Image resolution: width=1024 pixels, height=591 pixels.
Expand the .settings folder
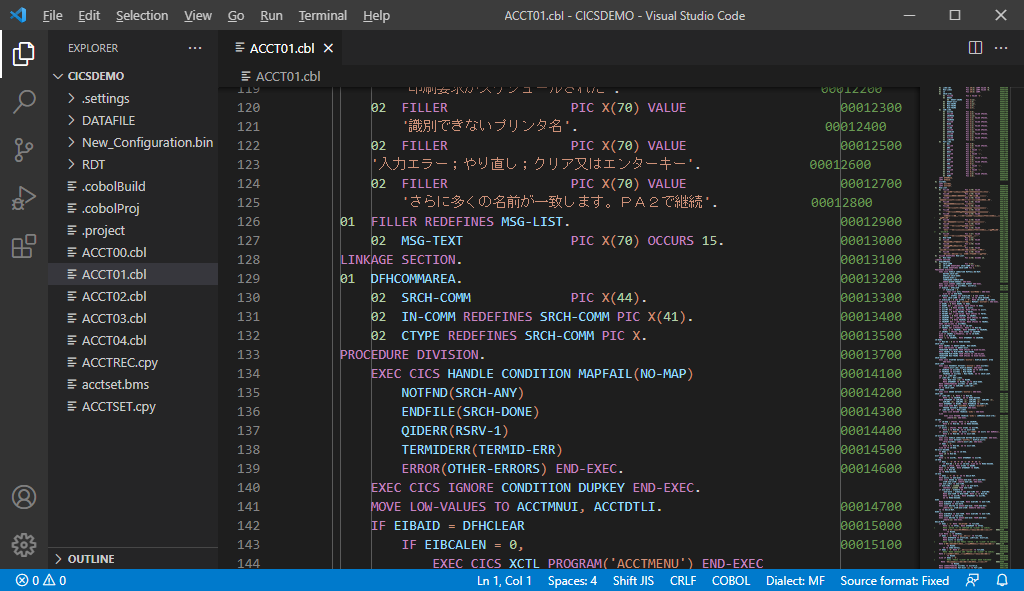(105, 99)
